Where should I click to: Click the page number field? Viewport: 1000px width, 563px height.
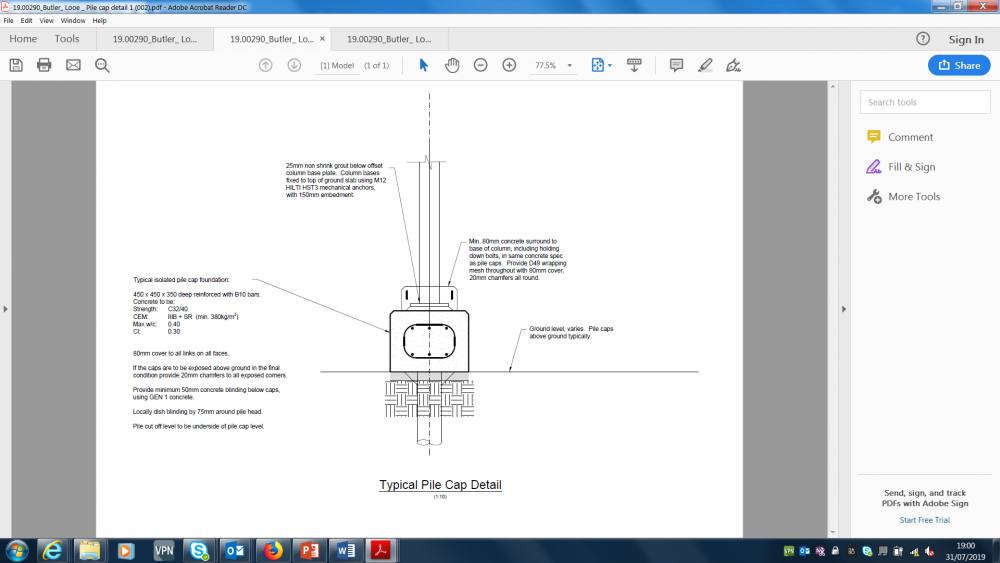(x=337, y=65)
